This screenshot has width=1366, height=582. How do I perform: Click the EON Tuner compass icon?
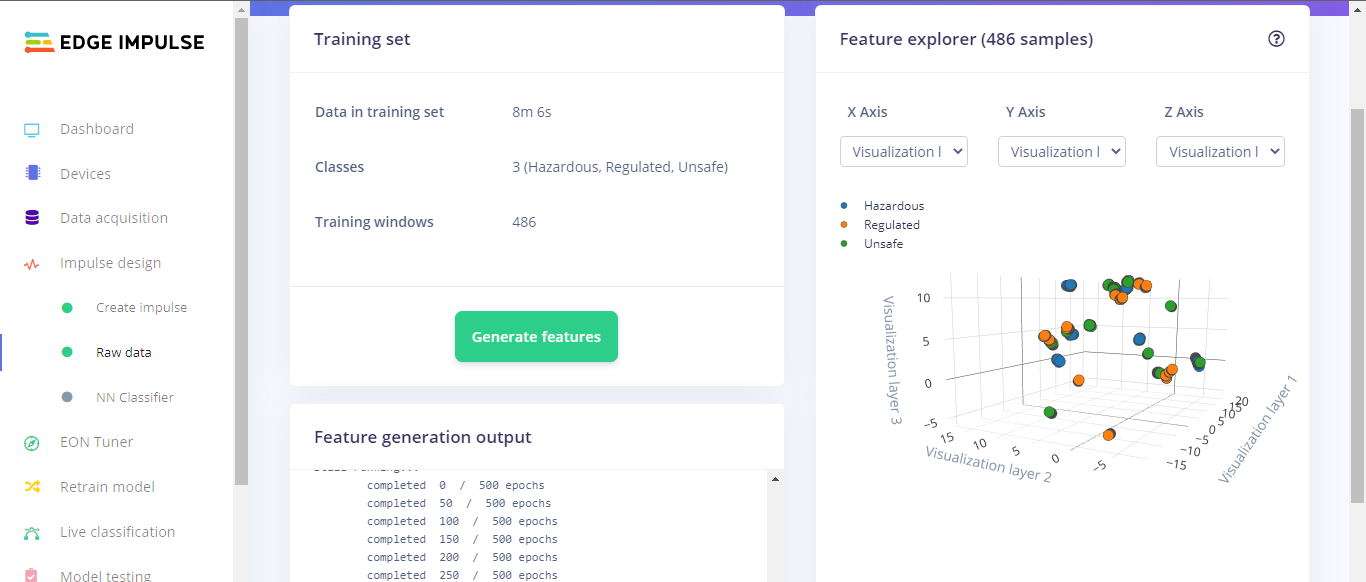[x=32, y=442]
